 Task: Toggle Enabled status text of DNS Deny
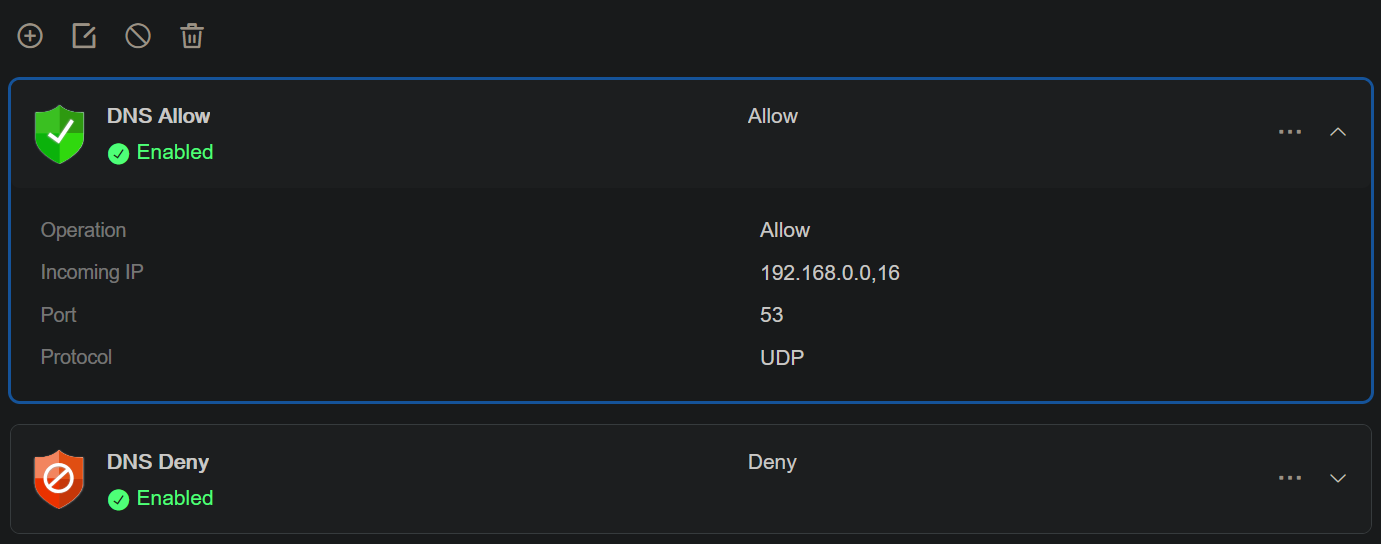click(x=175, y=498)
